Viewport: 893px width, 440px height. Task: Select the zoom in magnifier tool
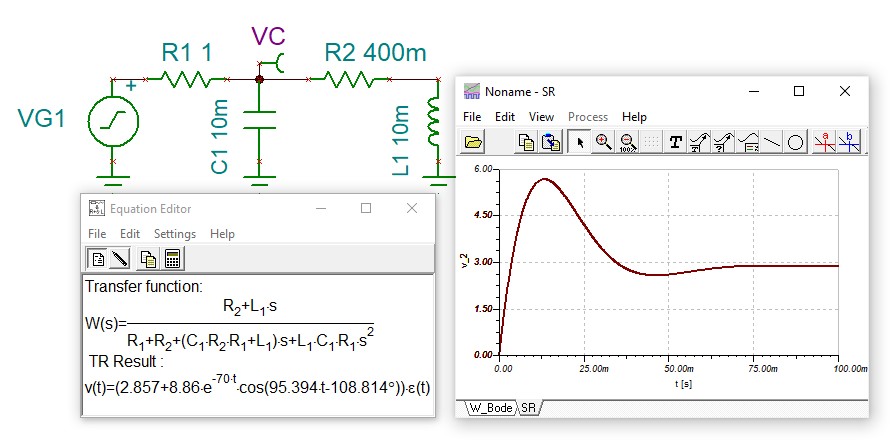[603, 142]
